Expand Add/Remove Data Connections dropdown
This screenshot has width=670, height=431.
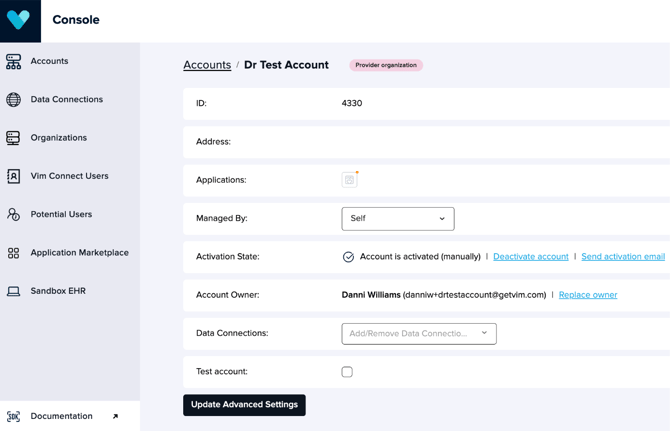[x=419, y=334]
